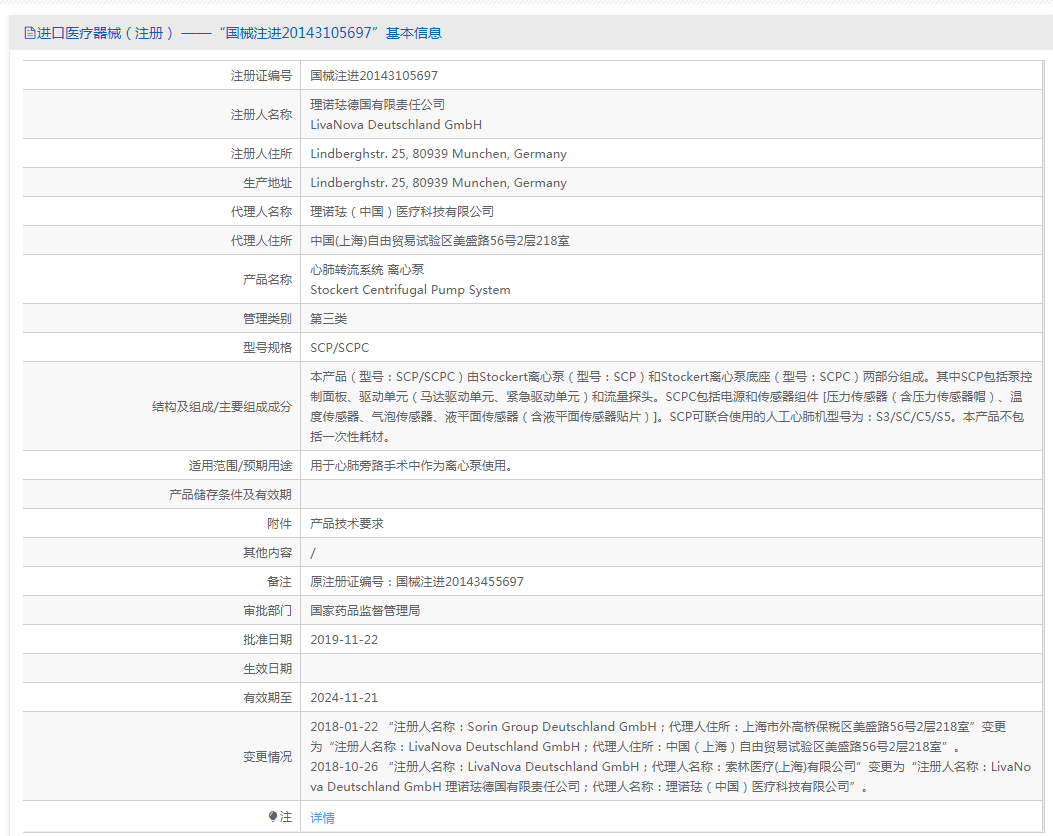This screenshot has height=836, width=1053.
Task: Select product name 心肺转流系统 离心泵
Action: pyautogui.click(x=367, y=270)
